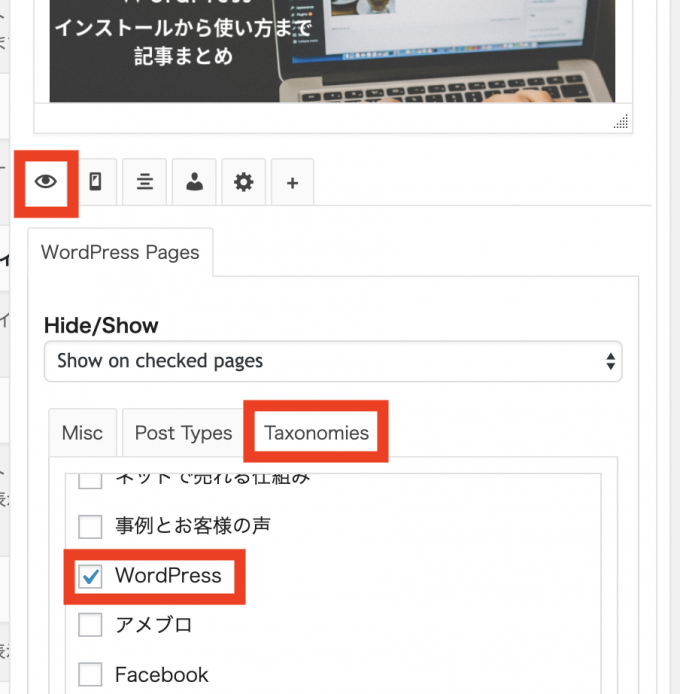Click the Facebook category label
680x694 pixels.
pyautogui.click(x=162, y=675)
